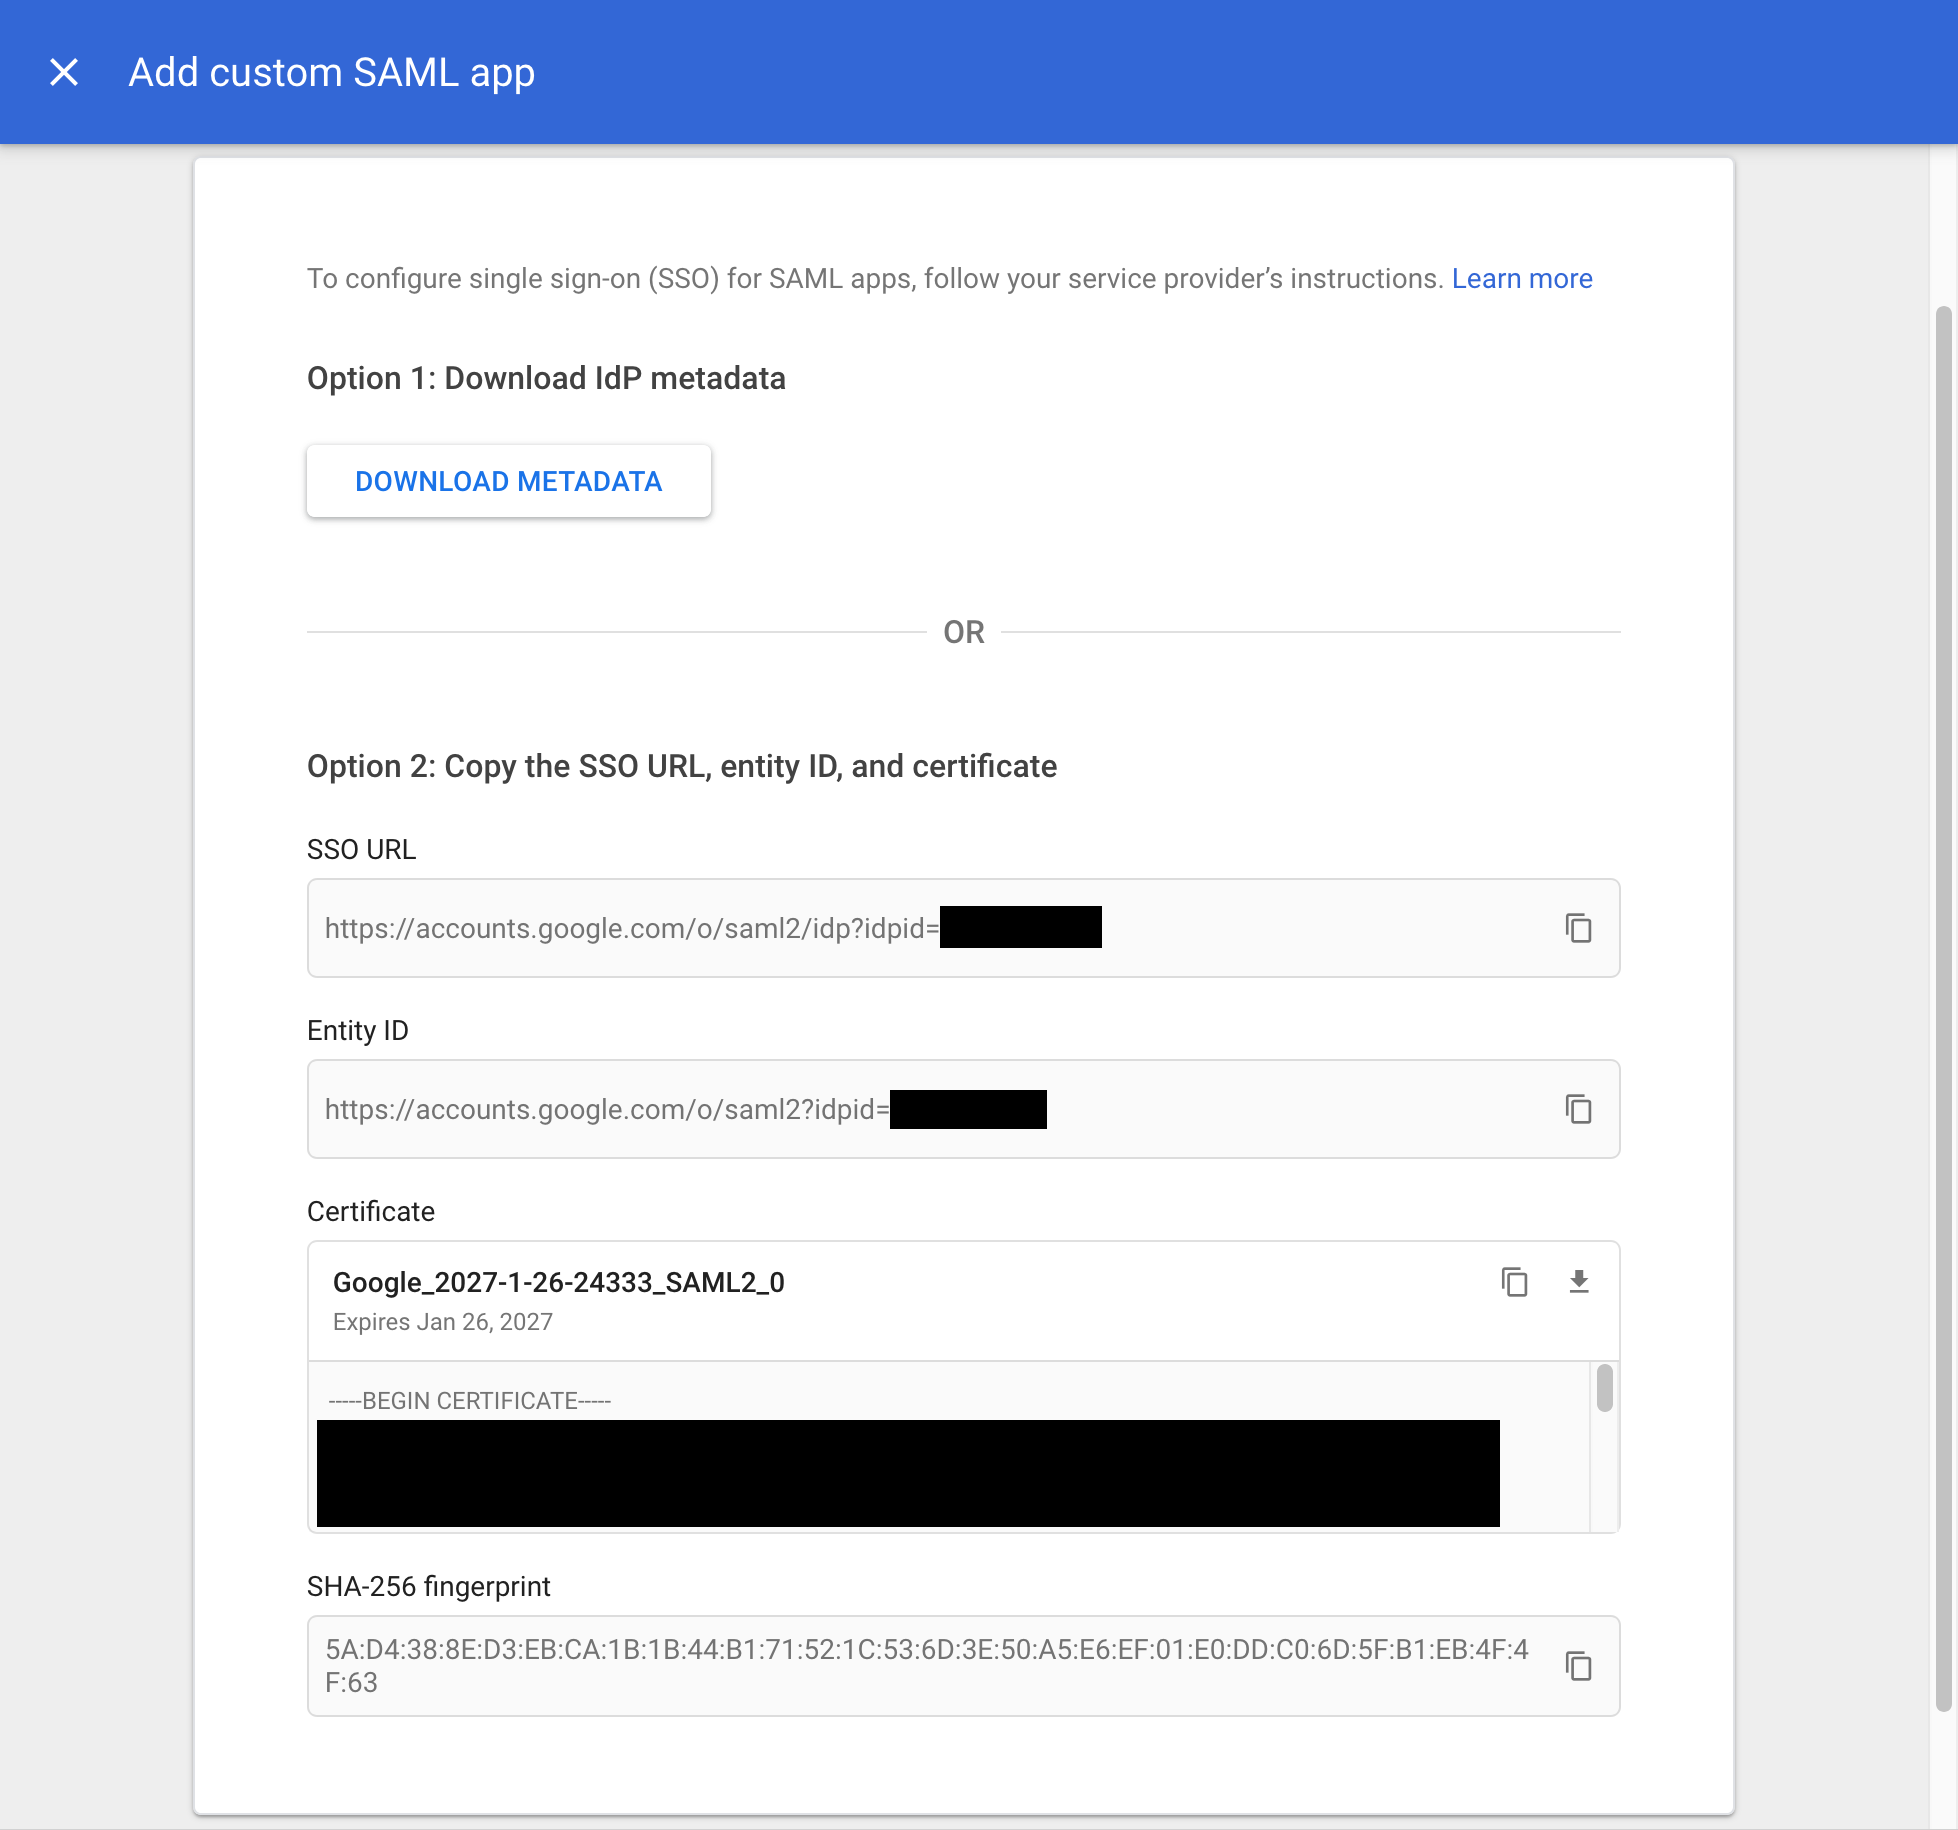Click the BEGIN CERTIFICATE line
This screenshot has height=1830, width=1958.
(470, 1401)
